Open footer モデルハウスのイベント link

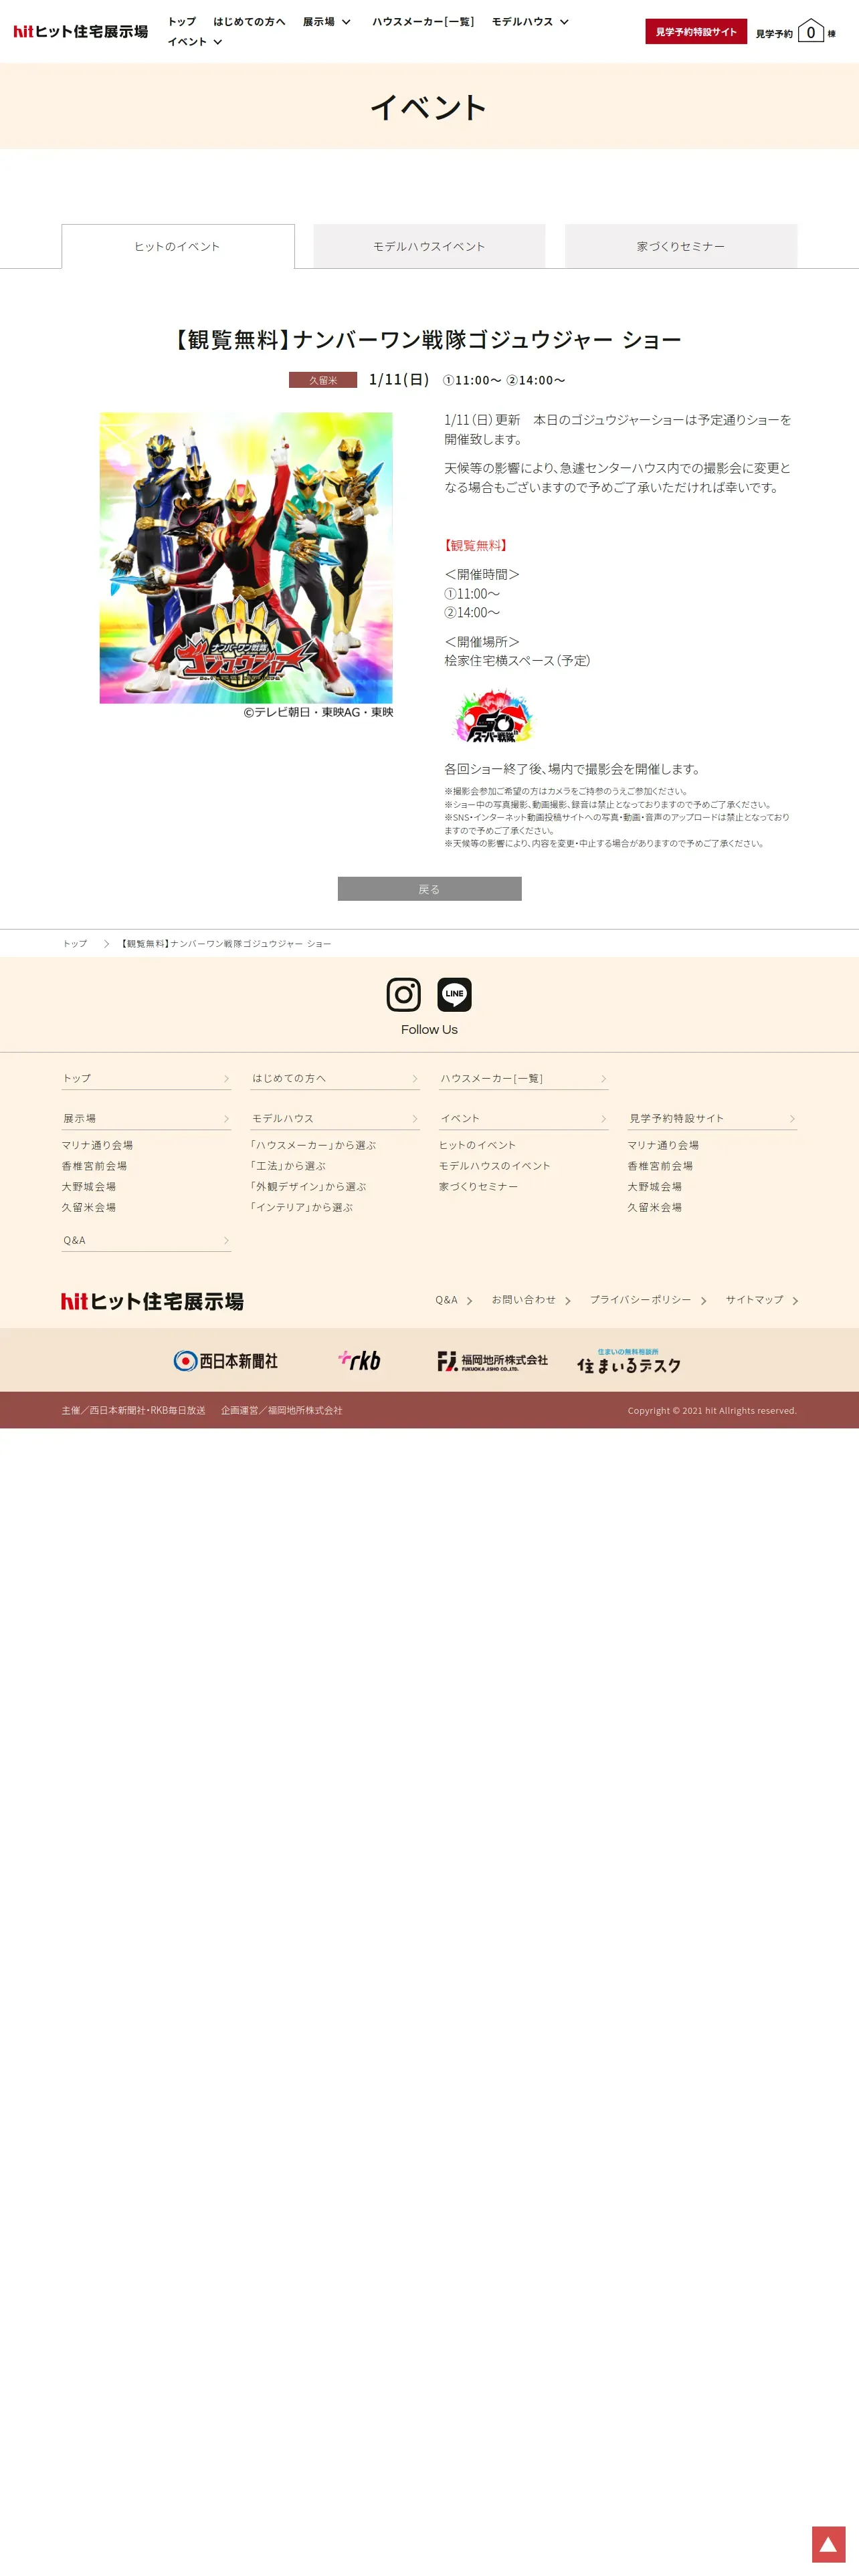click(x=495, y=1166)
